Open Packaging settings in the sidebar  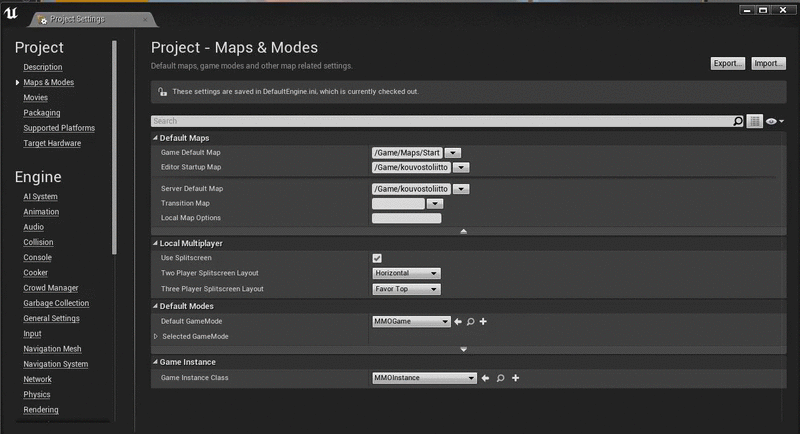point(42,113)
